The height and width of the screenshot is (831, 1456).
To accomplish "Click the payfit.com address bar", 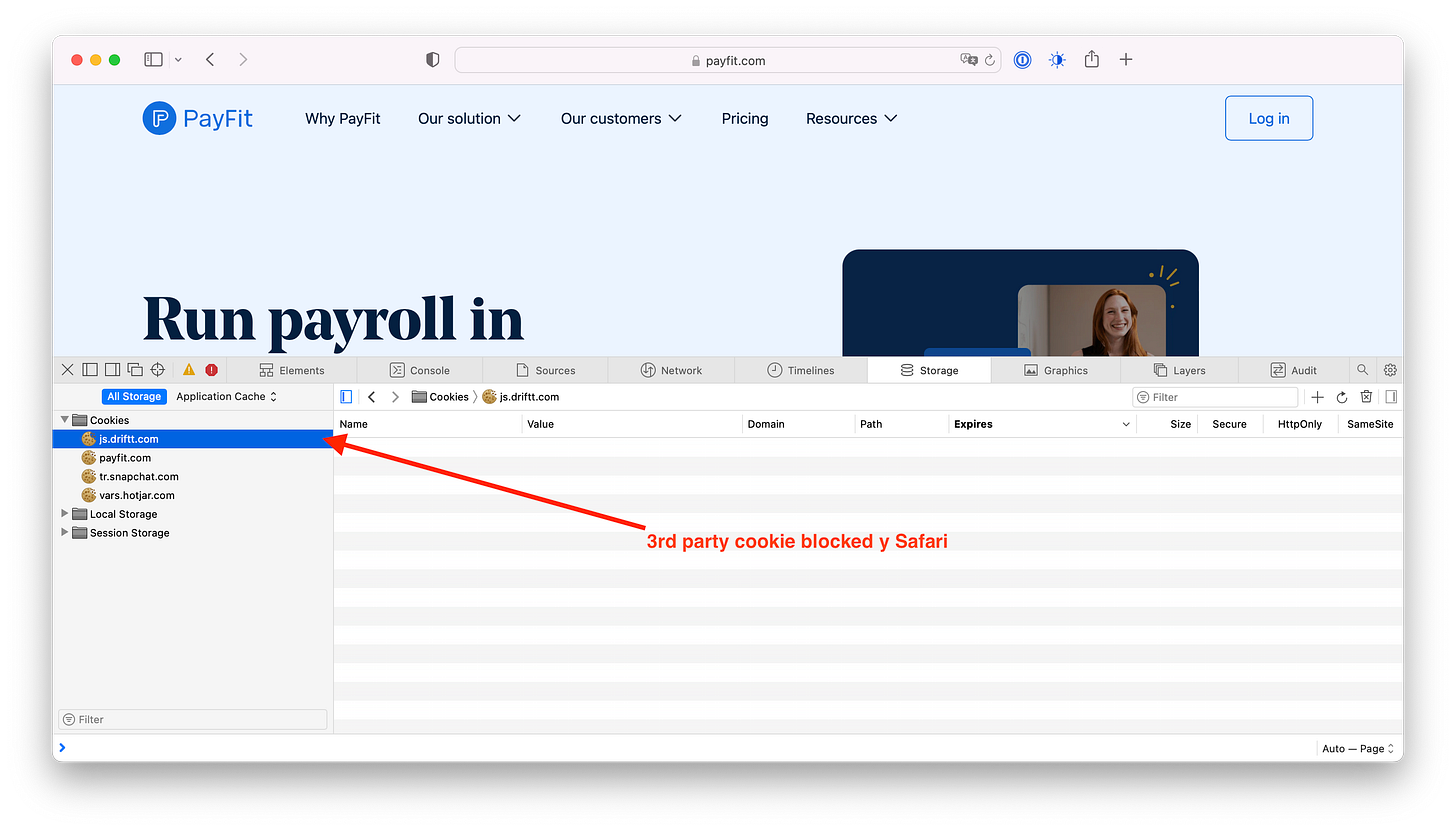I will click(x=728, y=60).
